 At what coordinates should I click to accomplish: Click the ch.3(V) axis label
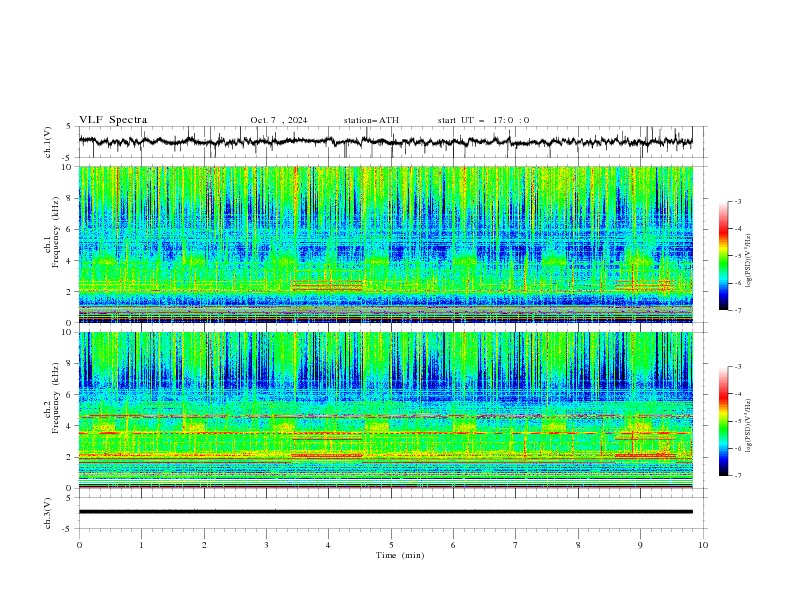pyautogui.click(x=48, y=513)
